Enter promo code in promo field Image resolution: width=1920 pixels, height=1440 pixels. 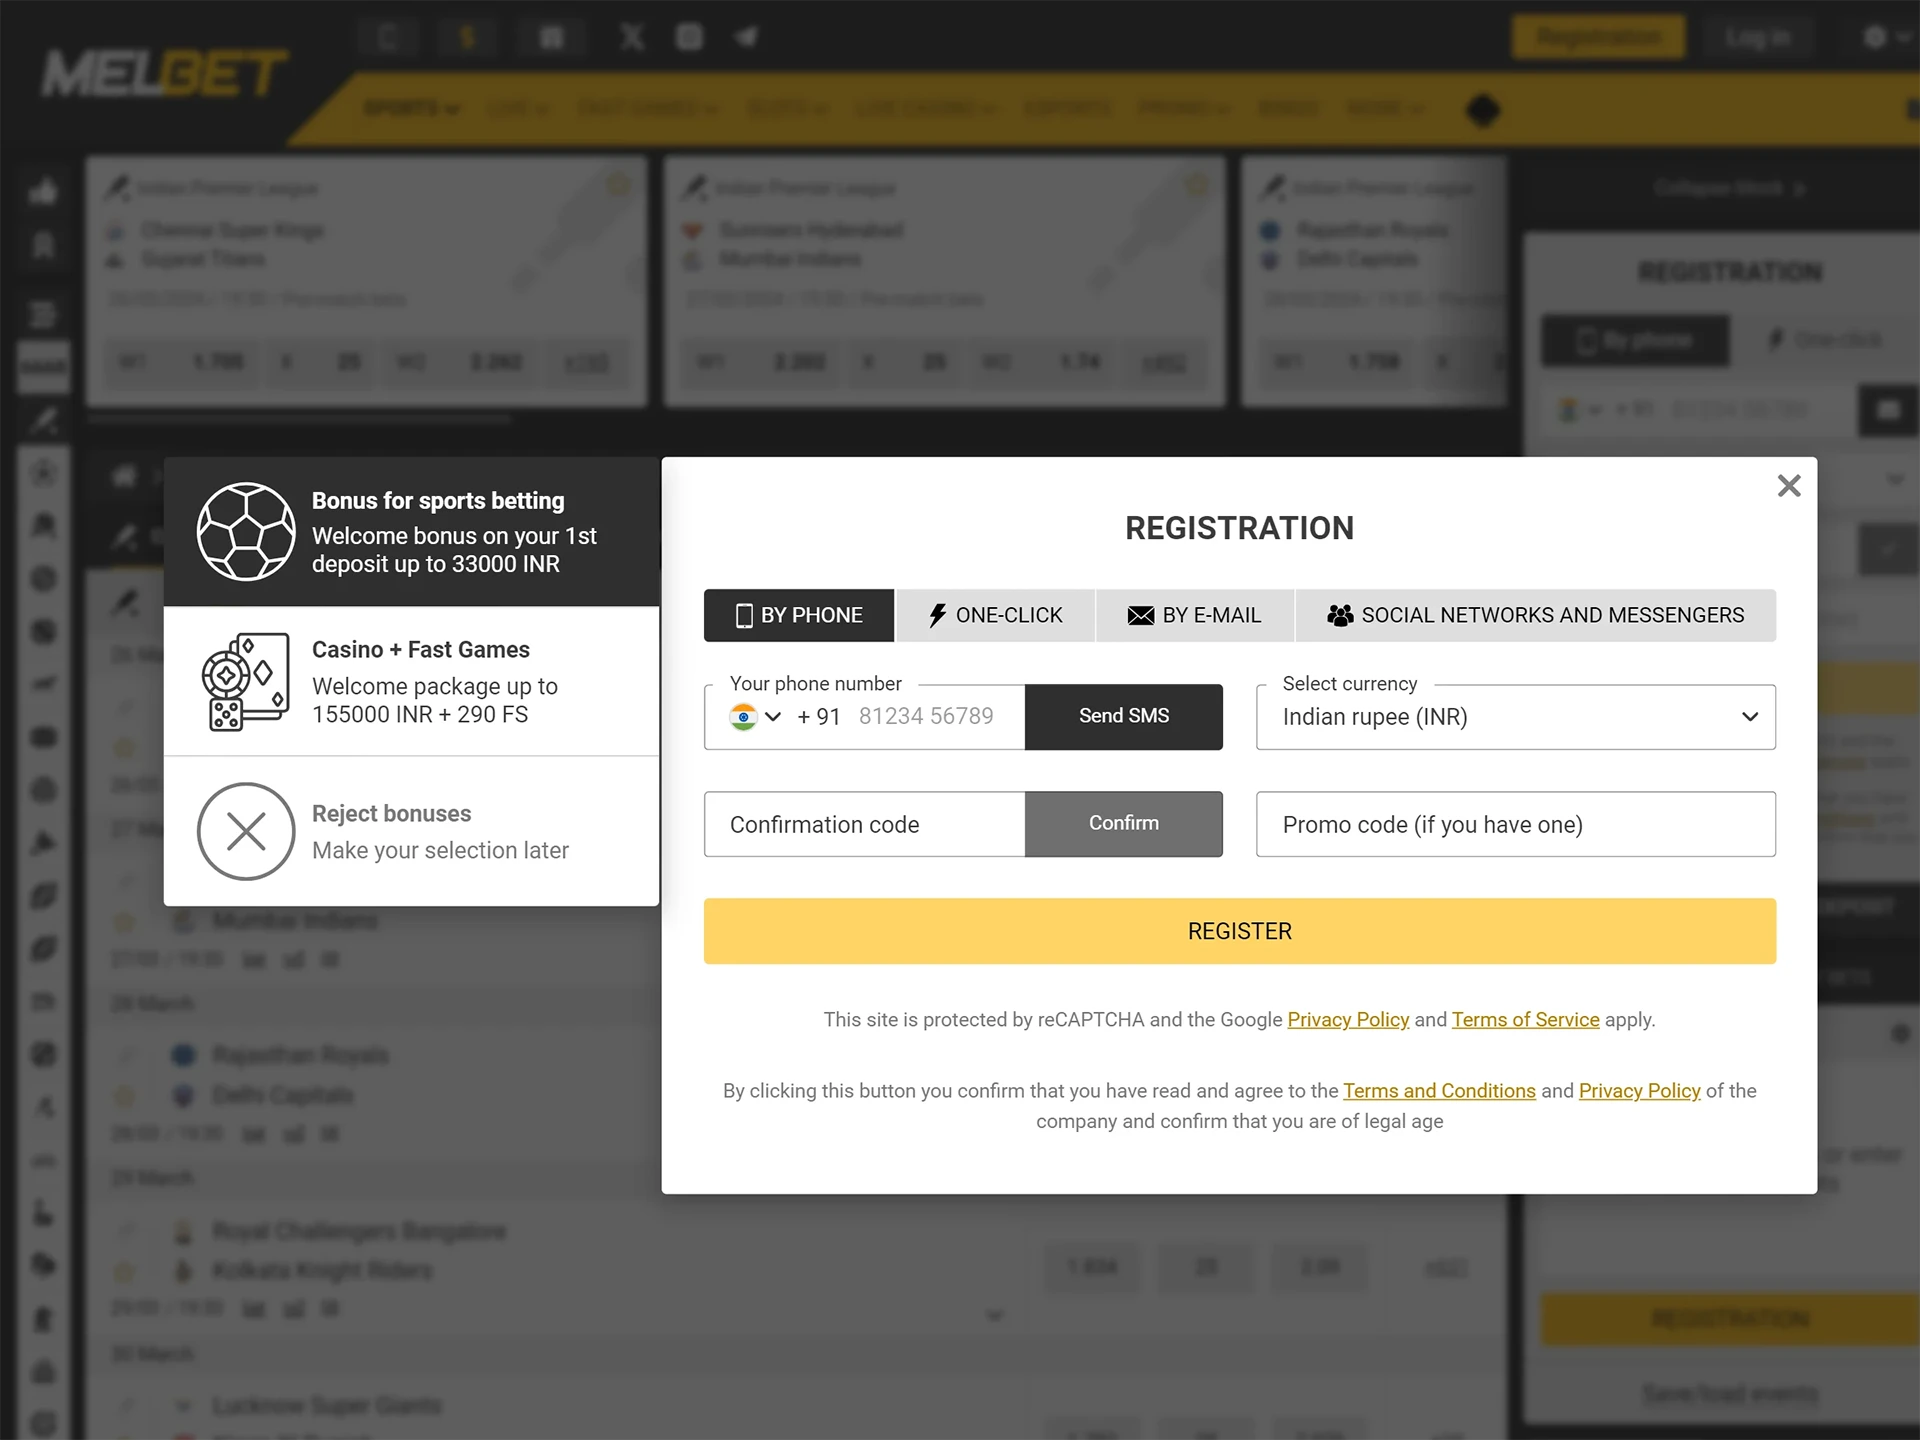tap(1515, 823)
